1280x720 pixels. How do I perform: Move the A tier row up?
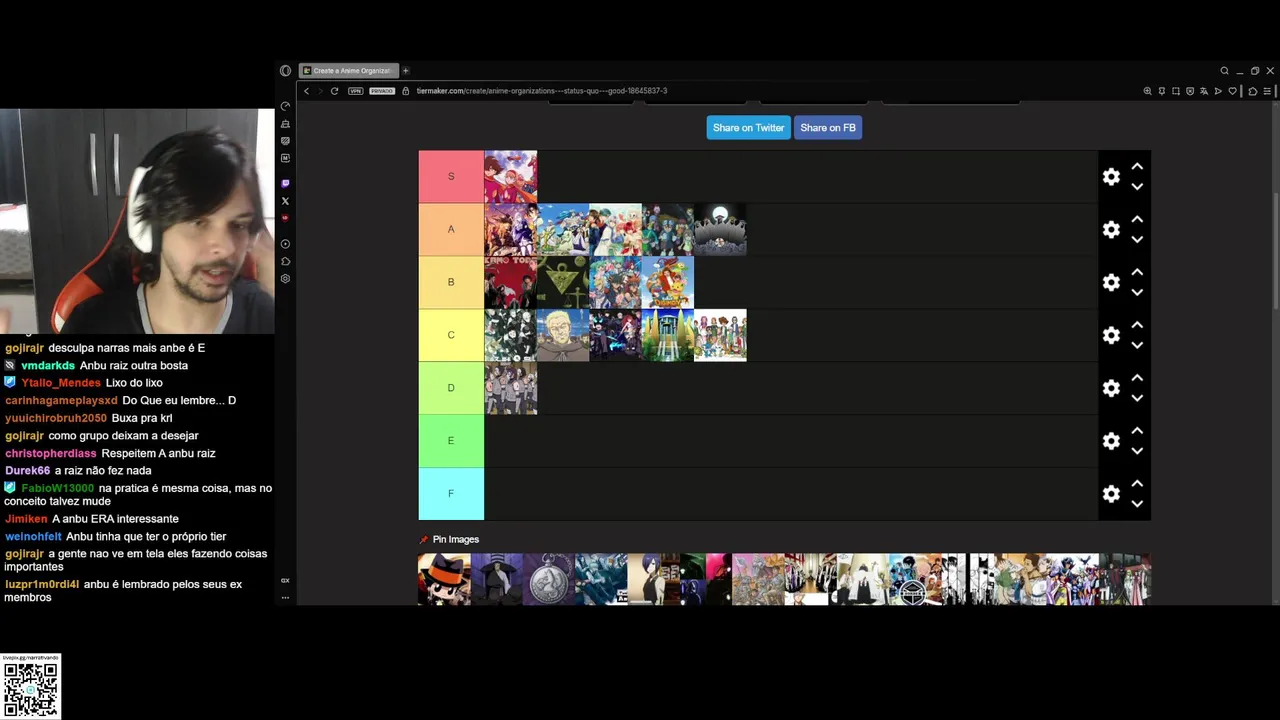pyautogui.click(x=1137, y=220)
